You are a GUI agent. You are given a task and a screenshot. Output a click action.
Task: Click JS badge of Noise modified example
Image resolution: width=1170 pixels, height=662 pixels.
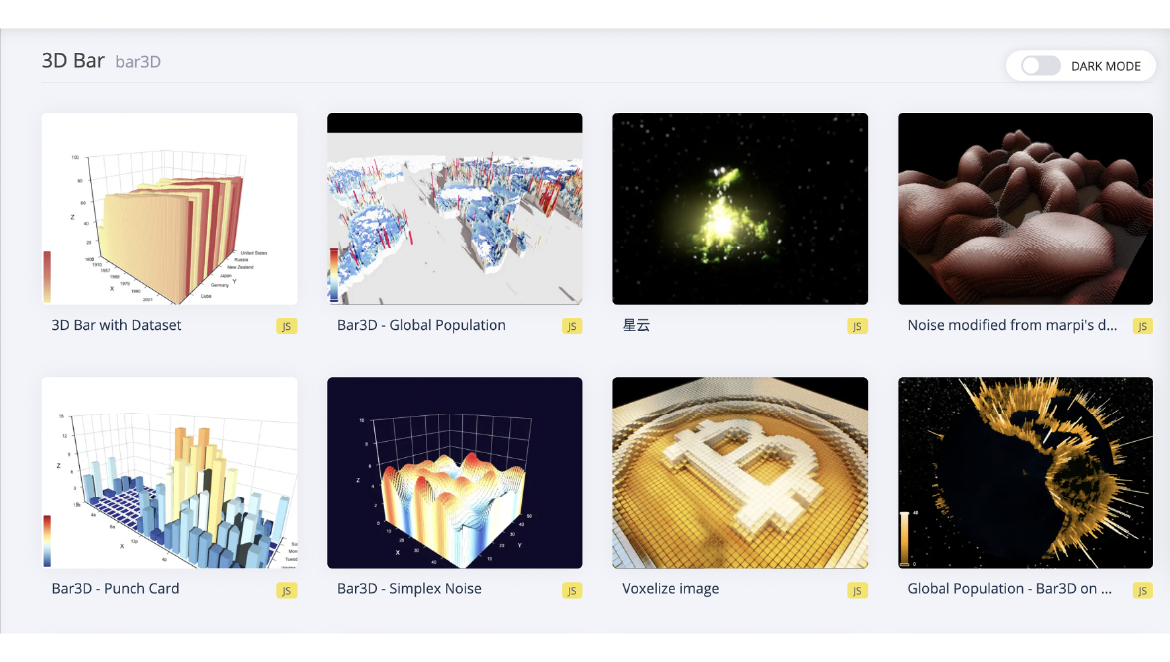[x=1142, y=326]
